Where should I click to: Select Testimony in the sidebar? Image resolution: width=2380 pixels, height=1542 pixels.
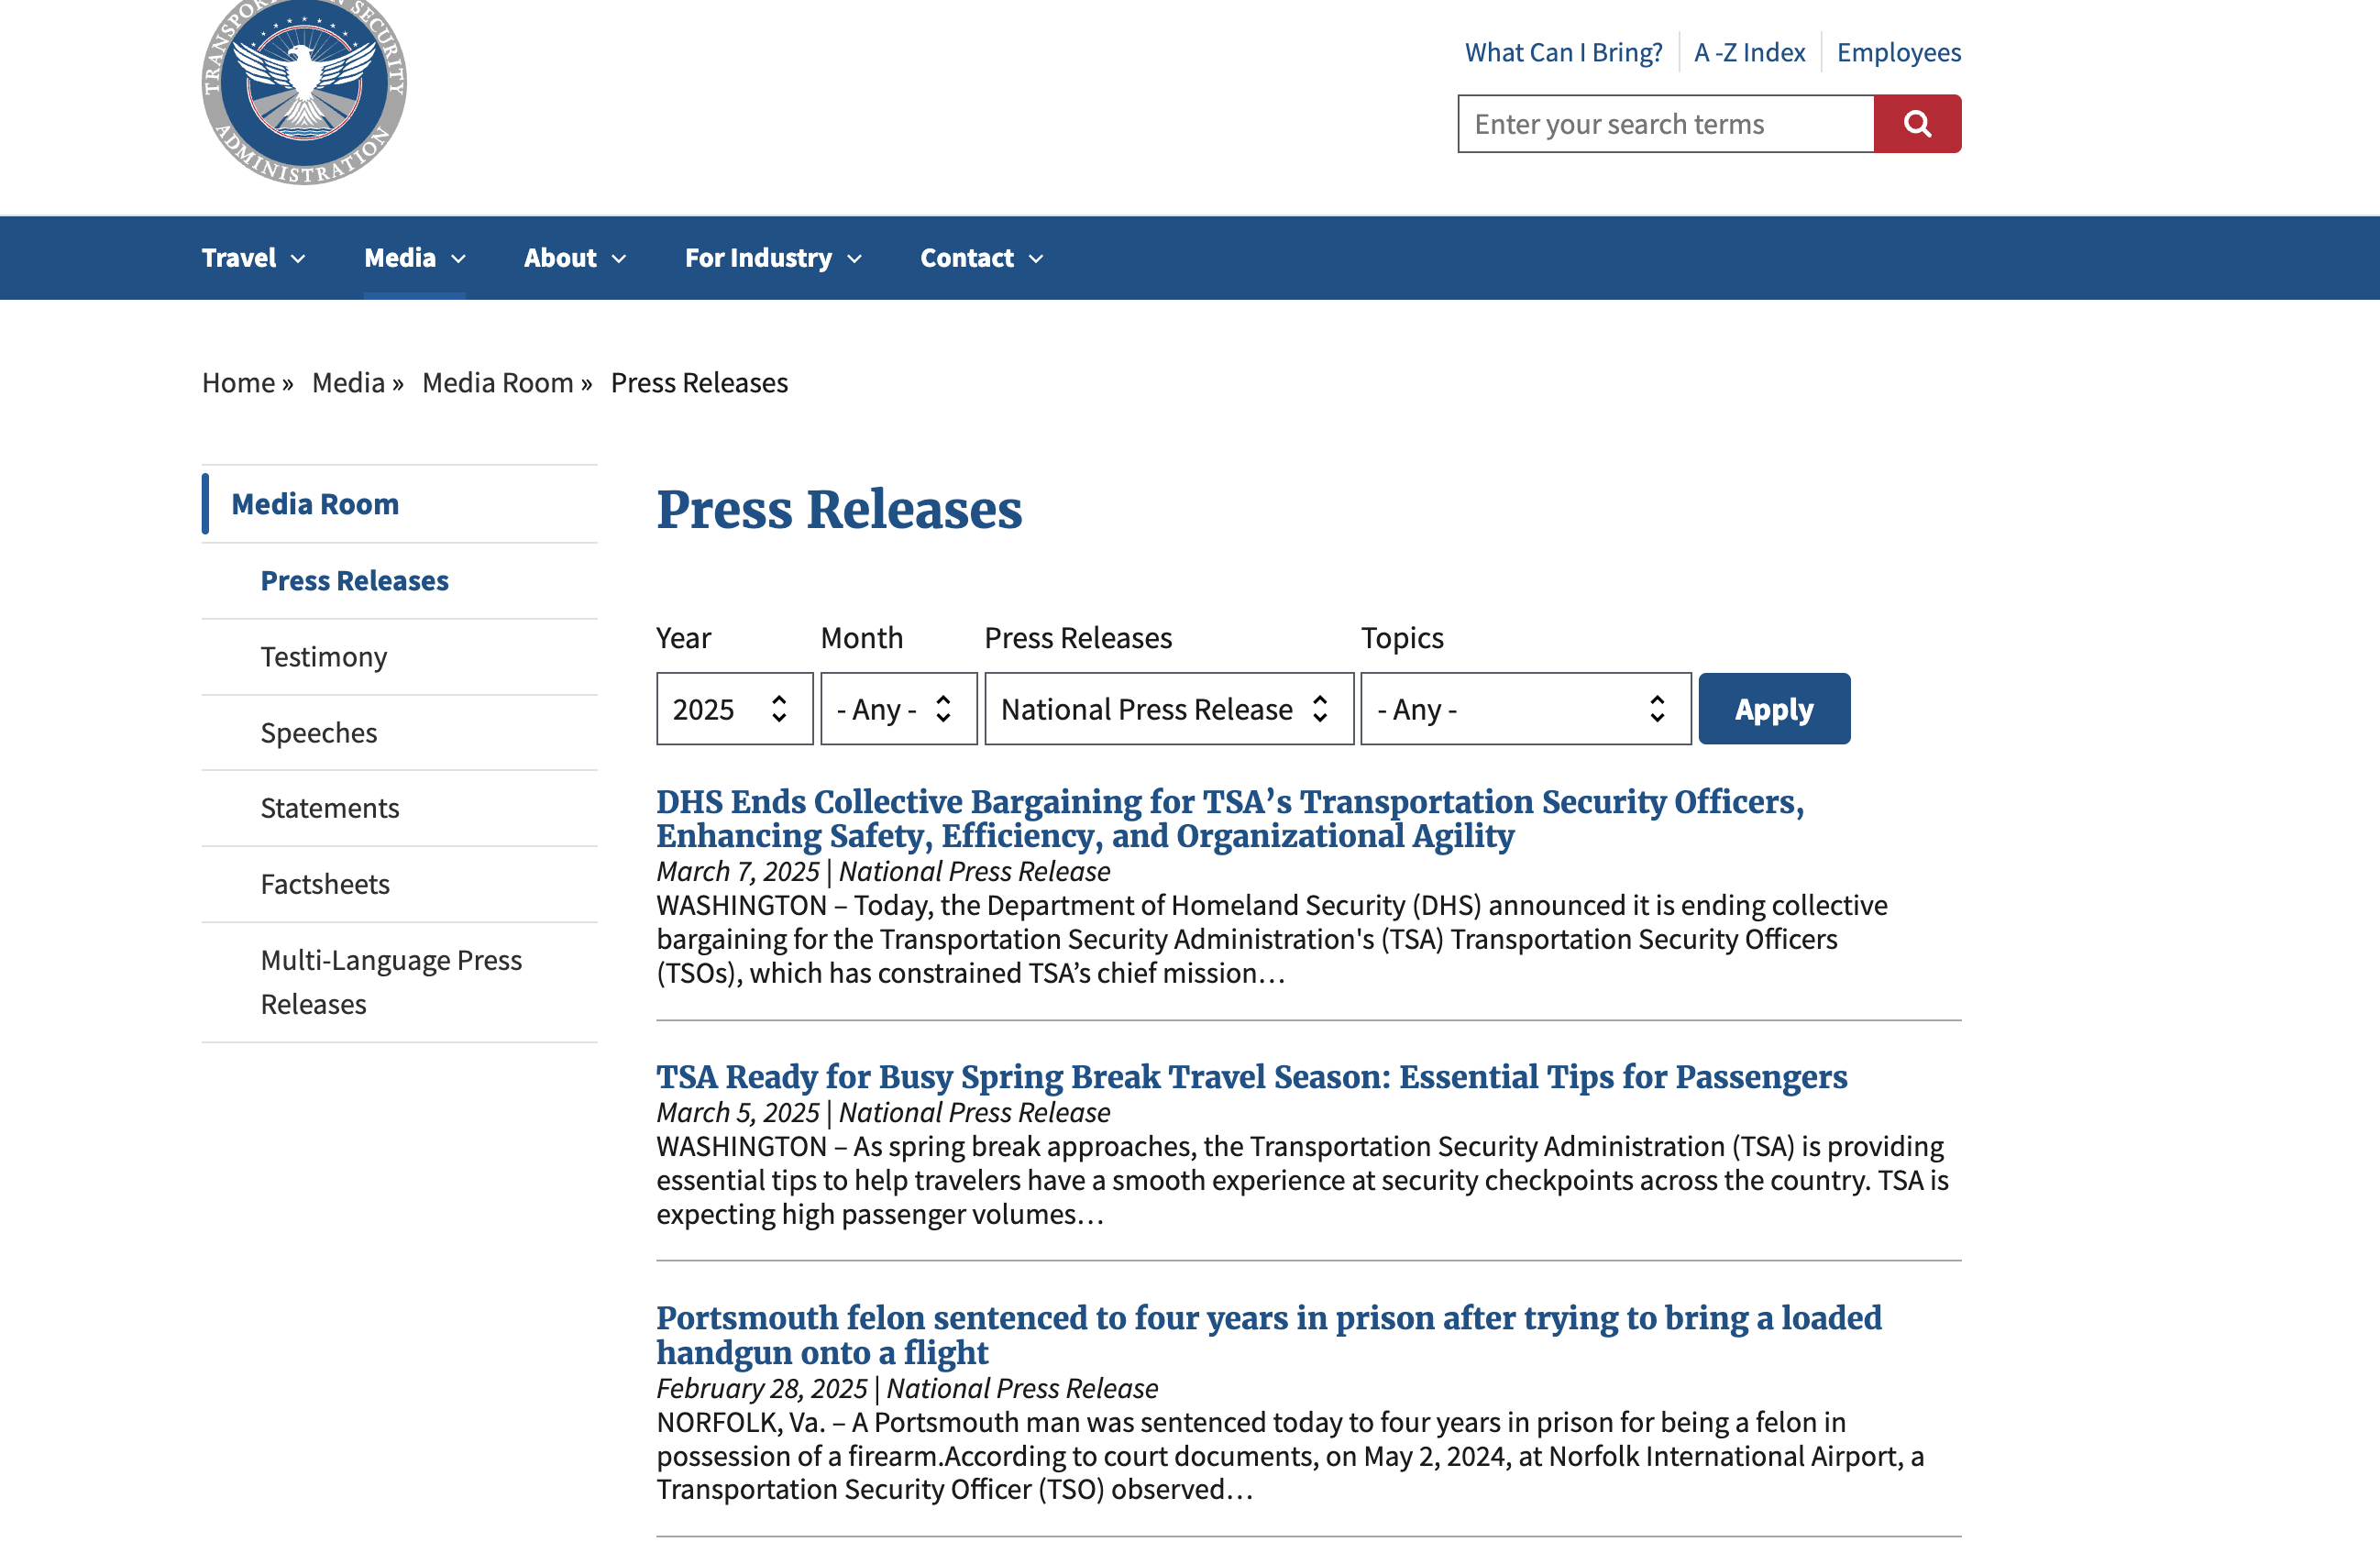[323, 657]
